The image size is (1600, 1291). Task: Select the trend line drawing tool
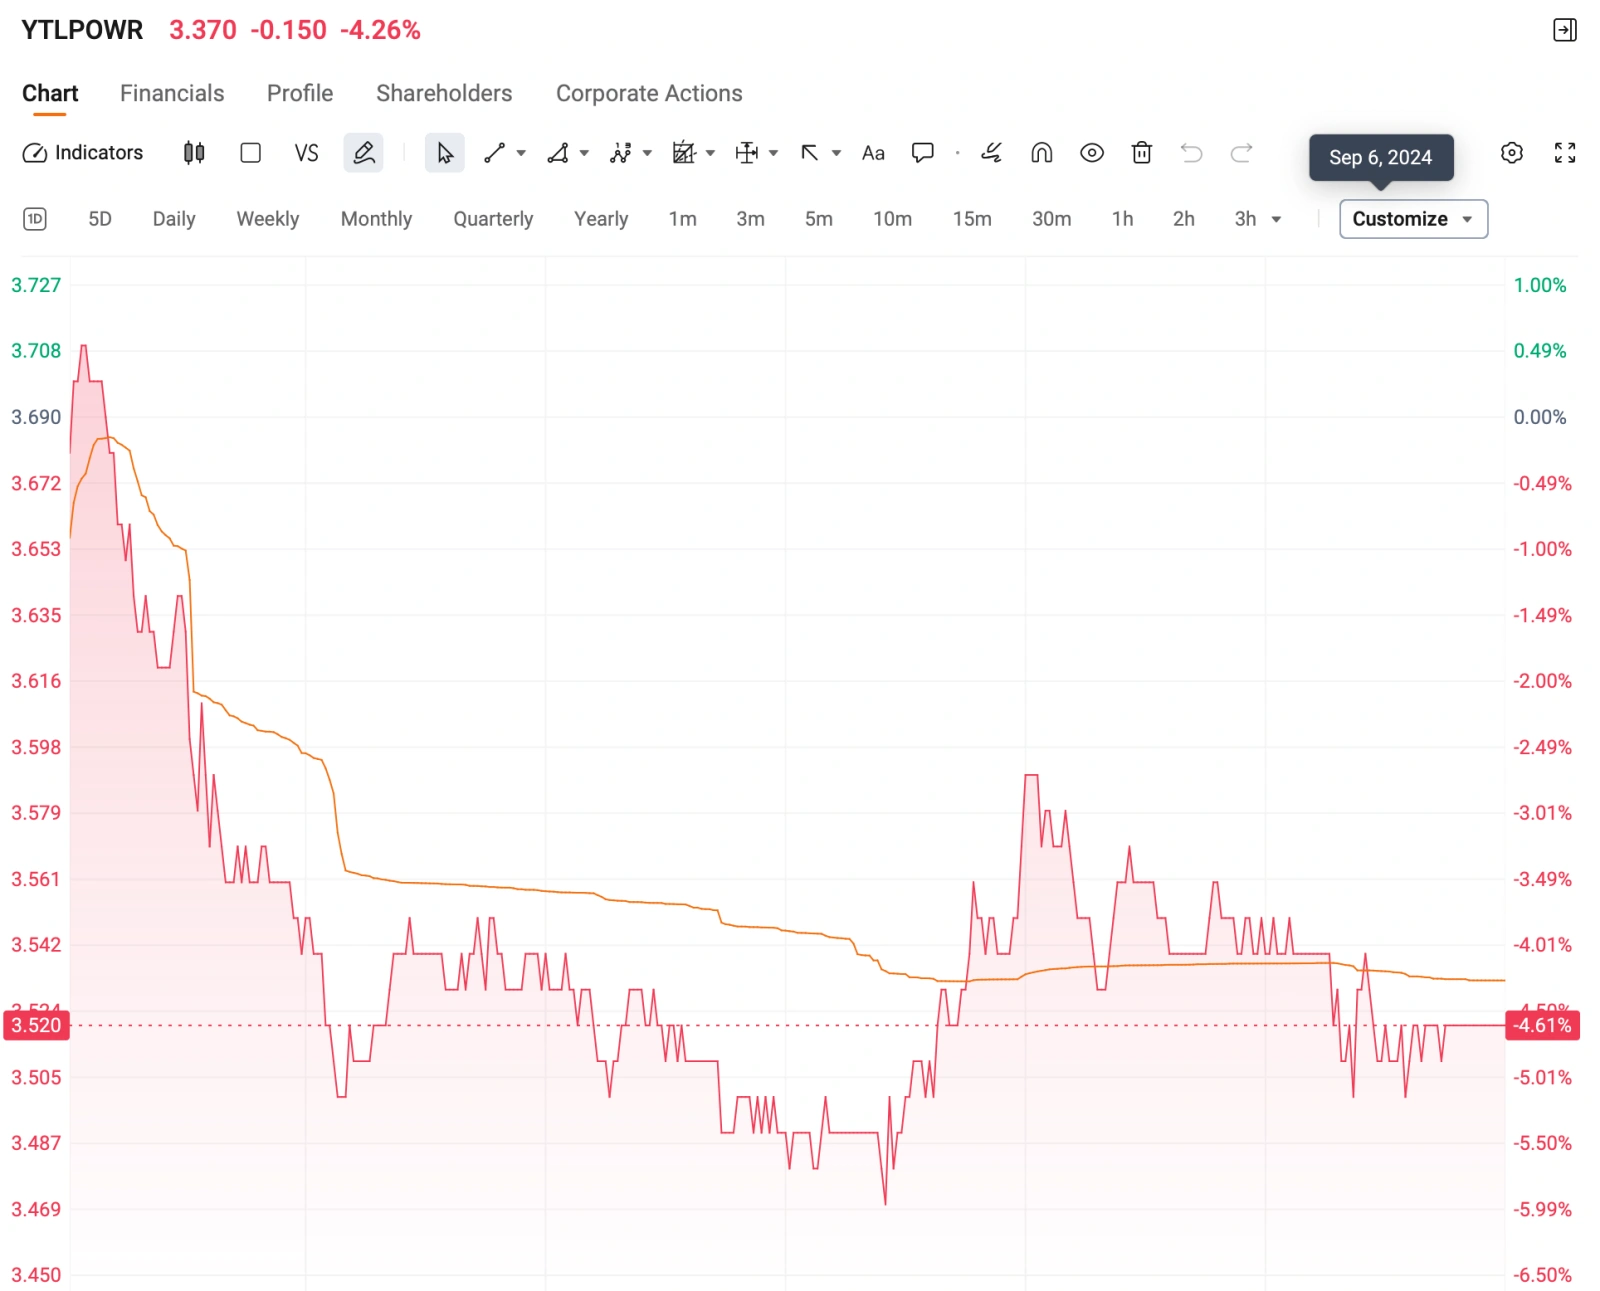coord(494,153)
